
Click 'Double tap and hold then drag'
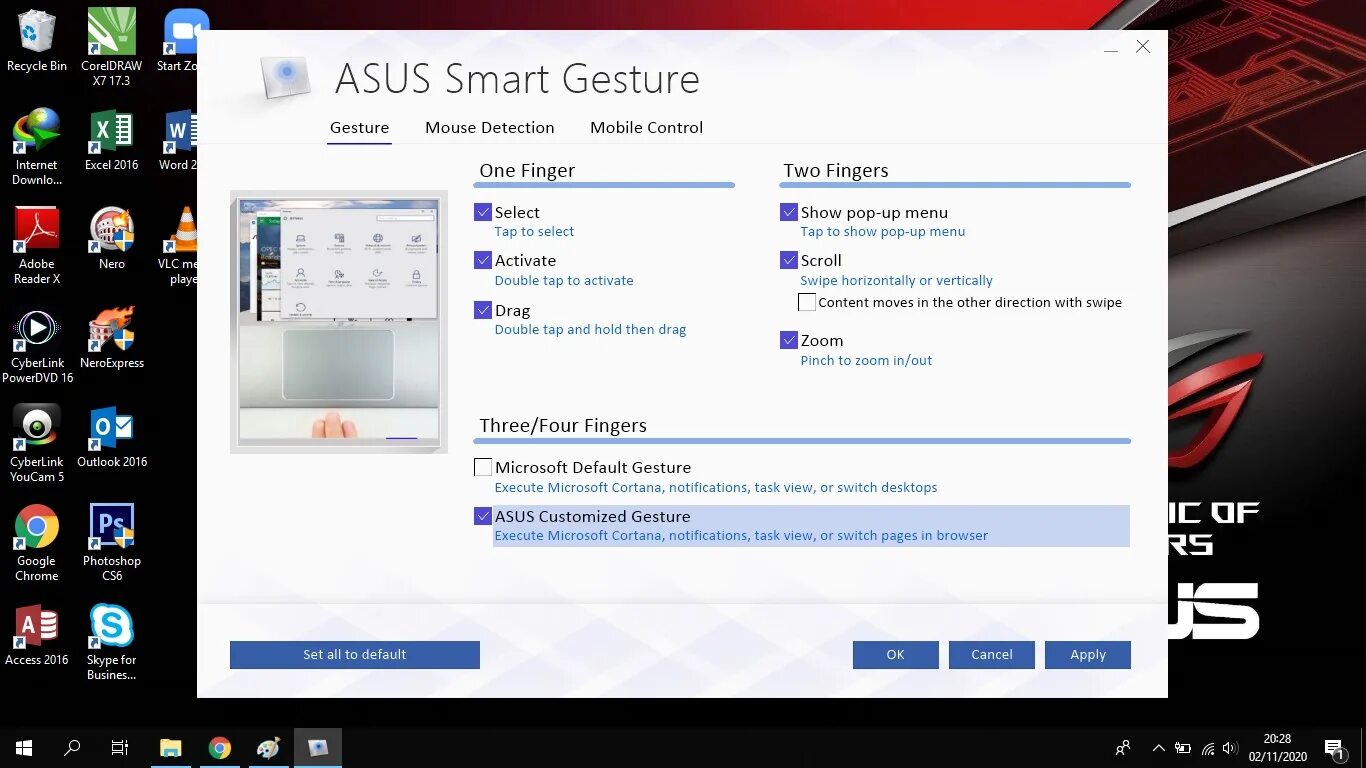pyautogui.click(x=590, y=330)
